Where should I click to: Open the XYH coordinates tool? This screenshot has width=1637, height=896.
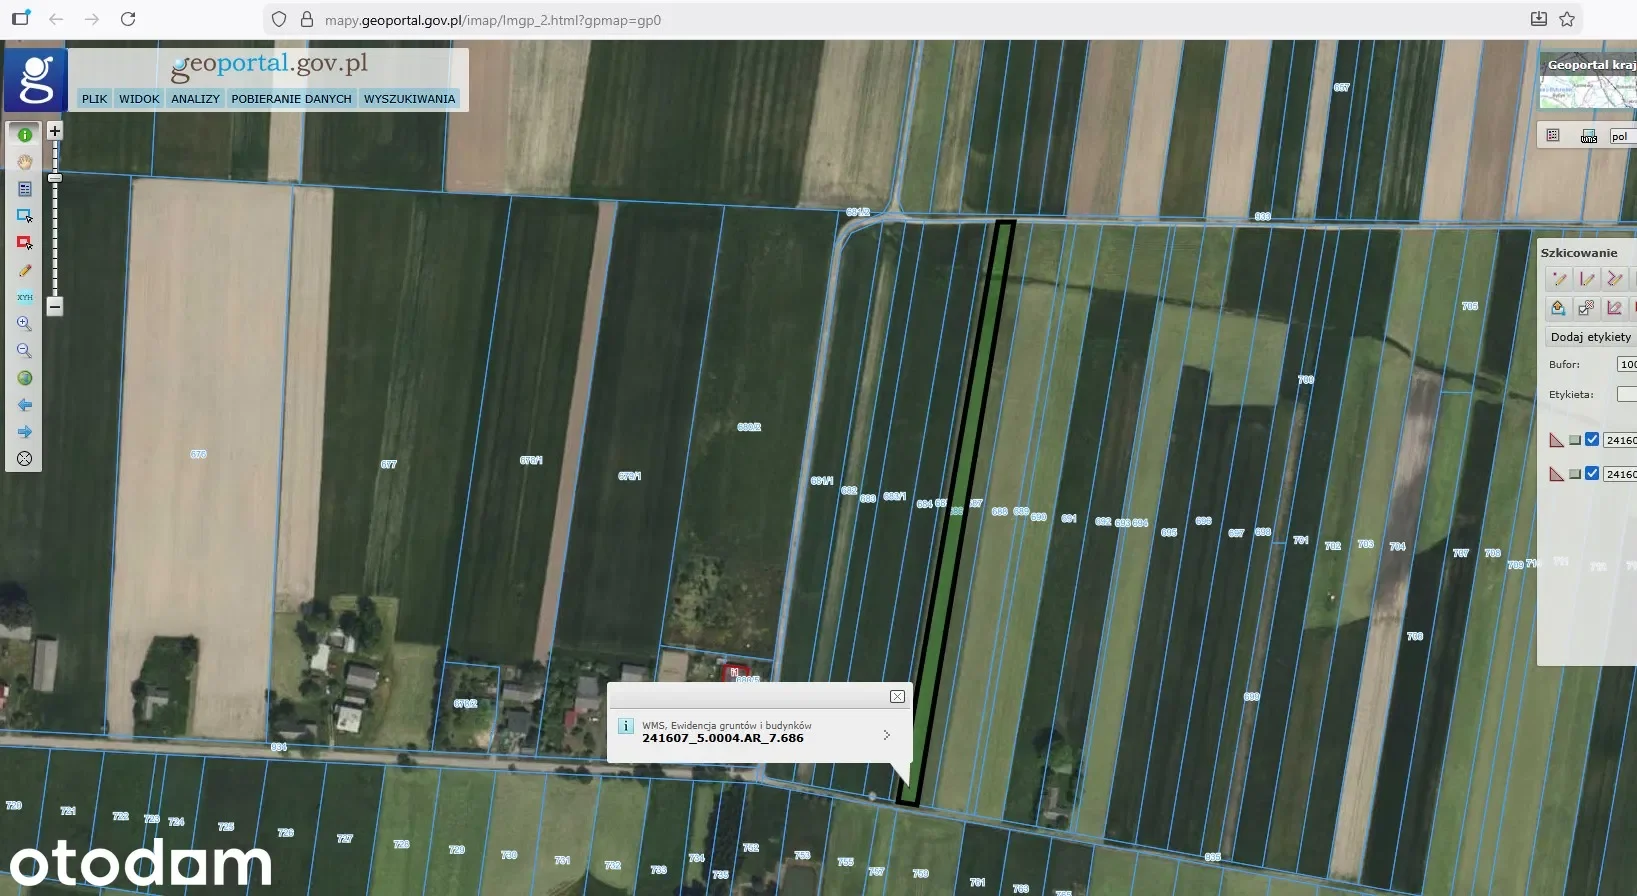tap(25, 297)
